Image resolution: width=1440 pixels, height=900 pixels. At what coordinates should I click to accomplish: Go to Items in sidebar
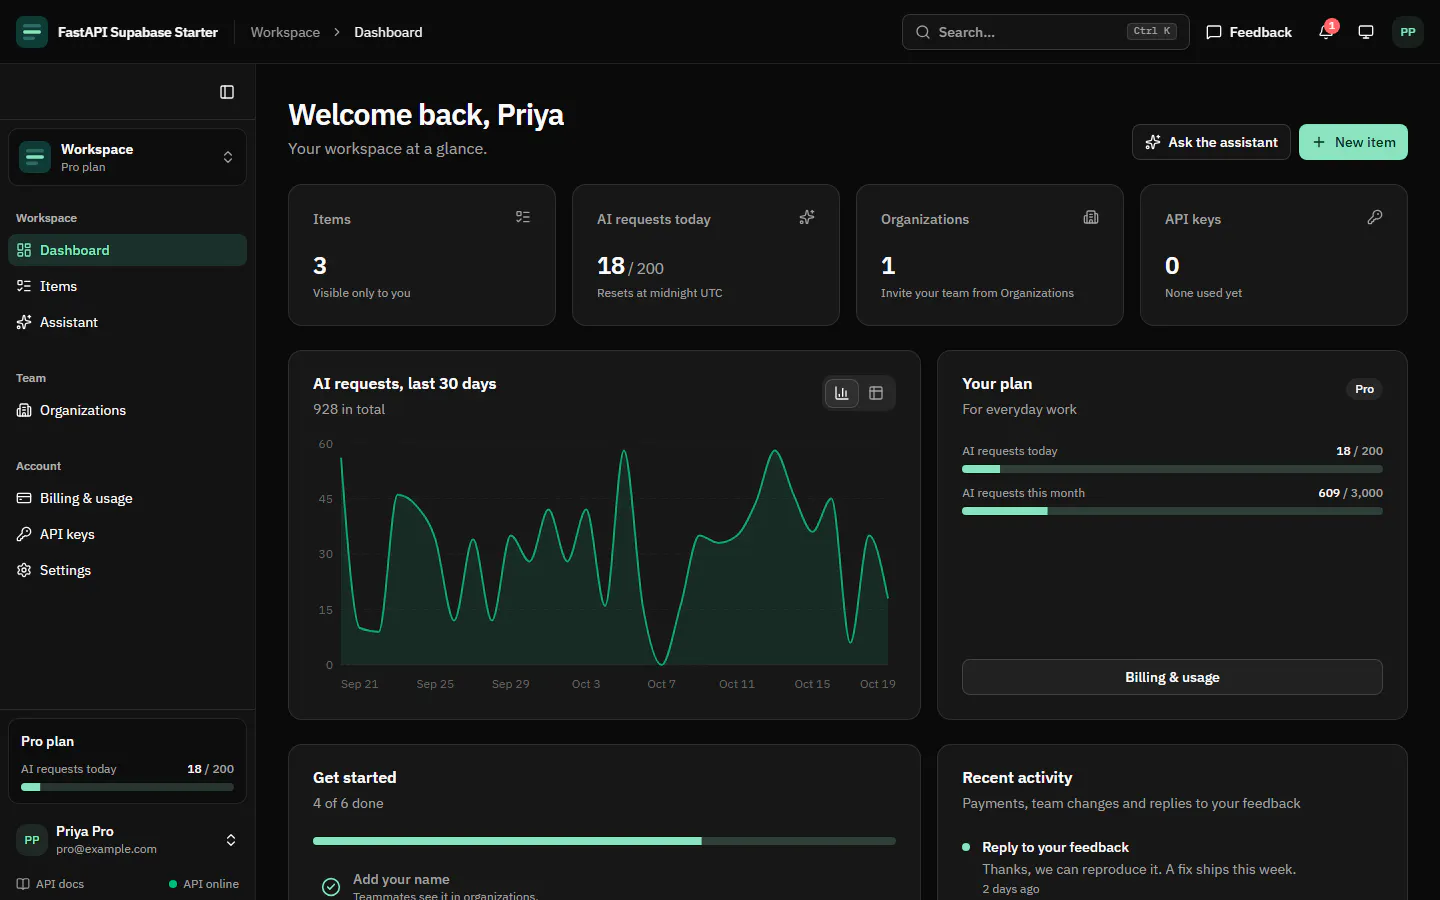127,286
